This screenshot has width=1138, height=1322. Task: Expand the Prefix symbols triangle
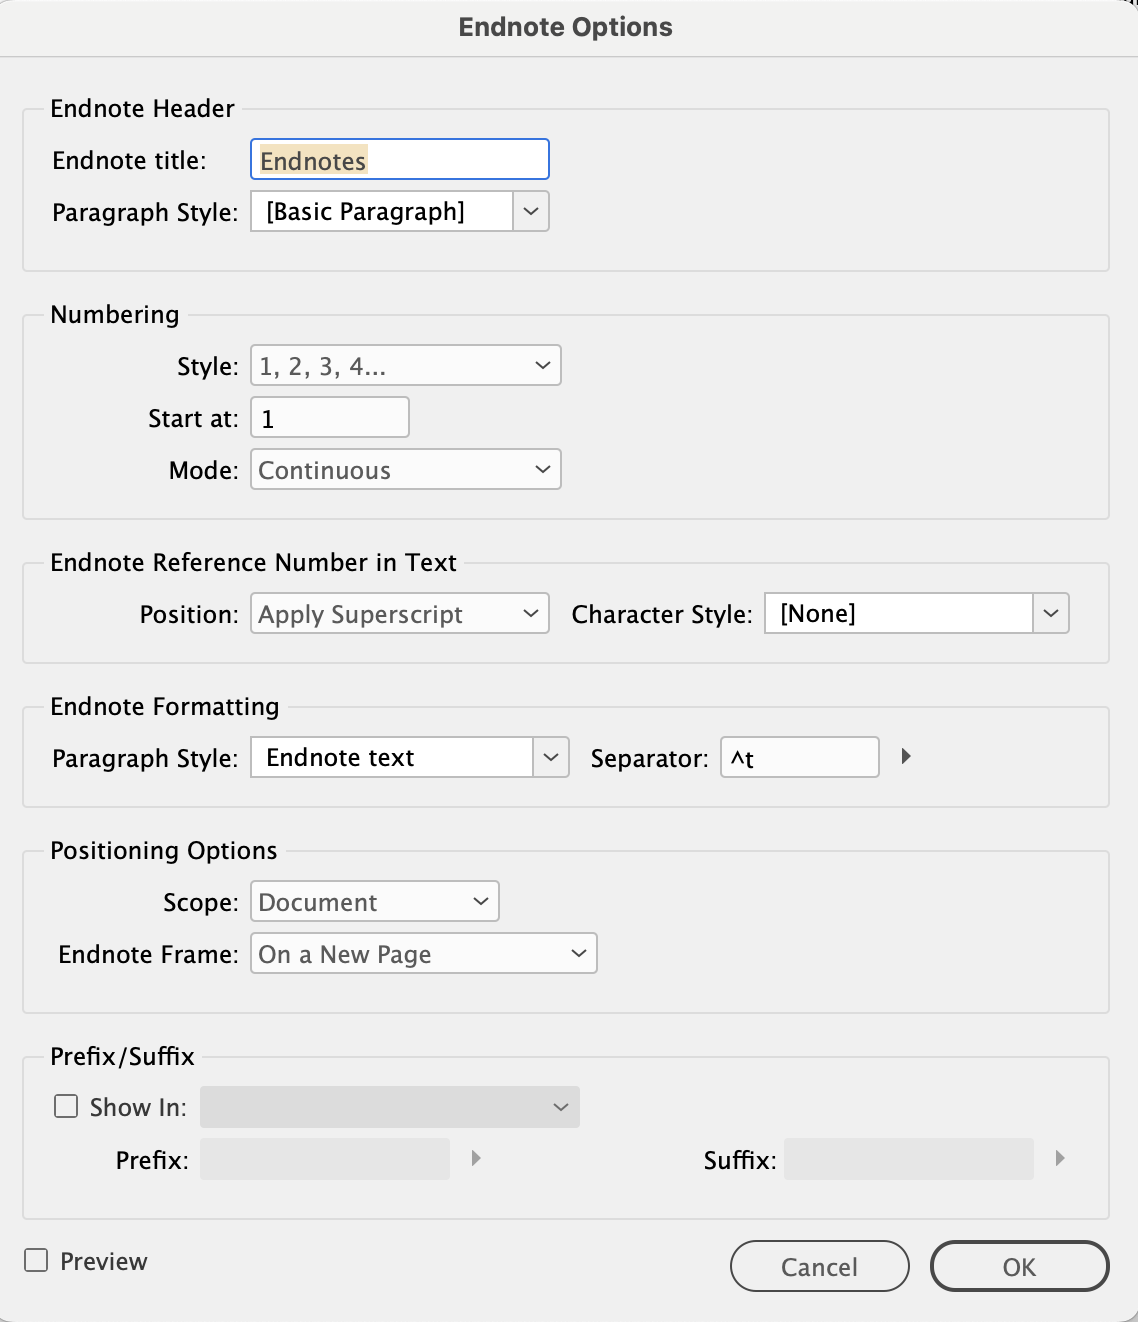pos(474,1159)
